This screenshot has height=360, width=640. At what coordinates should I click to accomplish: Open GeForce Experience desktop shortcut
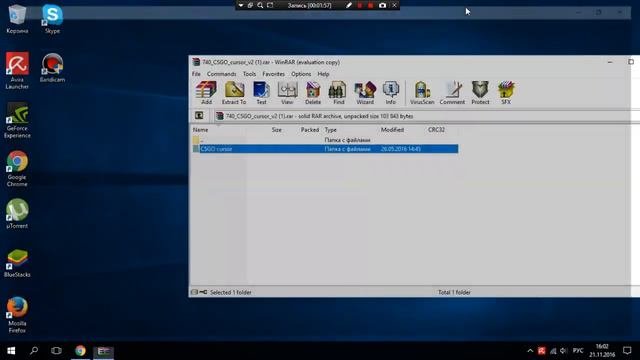coord(17,120)
